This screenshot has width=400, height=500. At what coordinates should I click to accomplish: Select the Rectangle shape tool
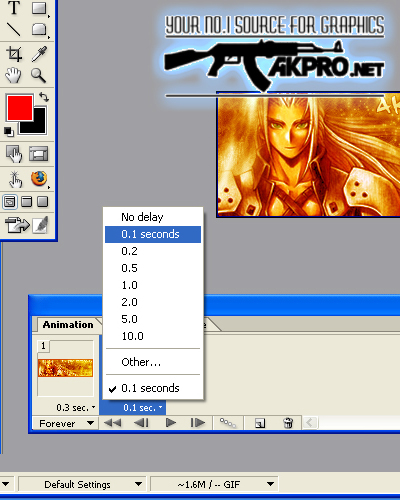[x=39, y=8]
